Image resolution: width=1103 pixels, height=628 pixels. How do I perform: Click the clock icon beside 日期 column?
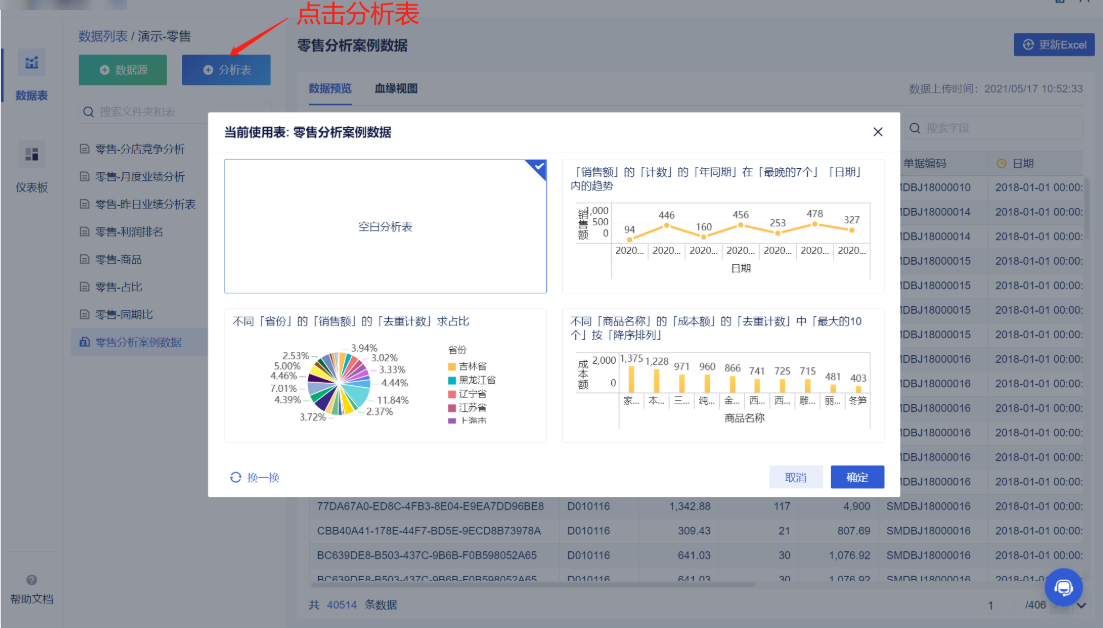[1002, 163]
